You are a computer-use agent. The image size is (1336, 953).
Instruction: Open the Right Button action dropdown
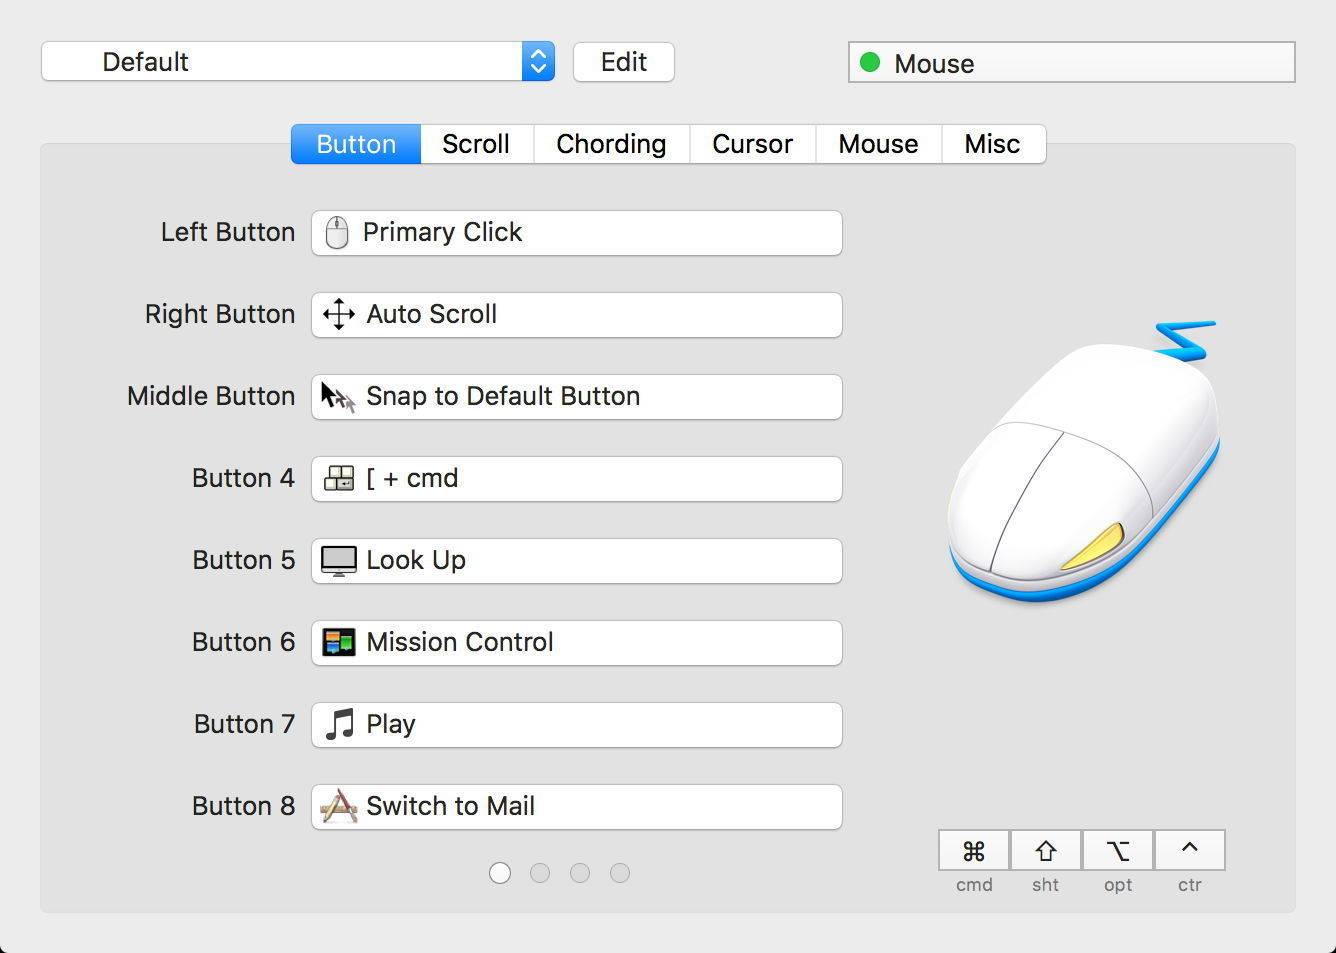point(576,315)
